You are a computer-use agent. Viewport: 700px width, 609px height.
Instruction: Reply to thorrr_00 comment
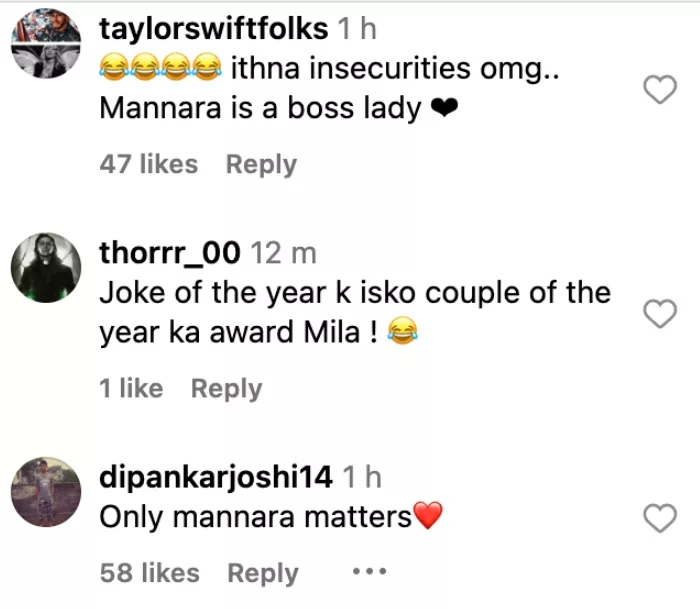coord(226,388)
